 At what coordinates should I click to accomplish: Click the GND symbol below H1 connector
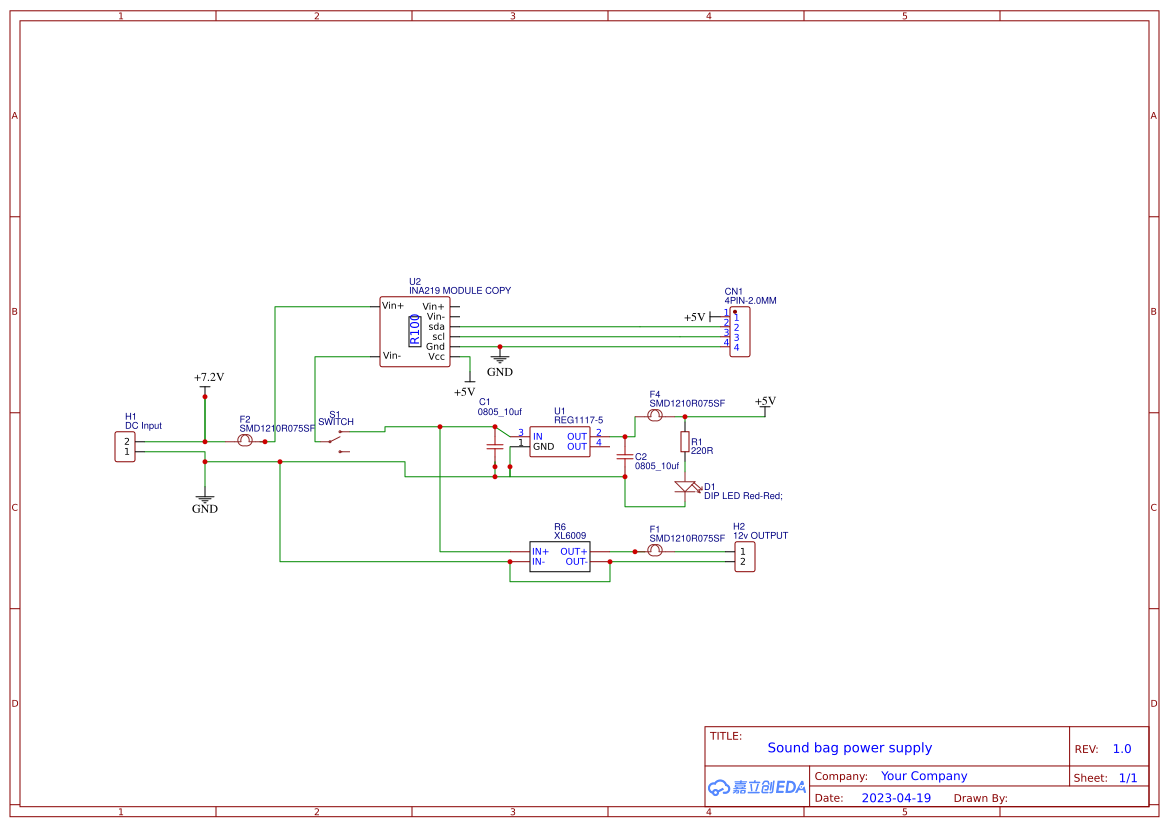pyautogui.click(x=204, y=500)
